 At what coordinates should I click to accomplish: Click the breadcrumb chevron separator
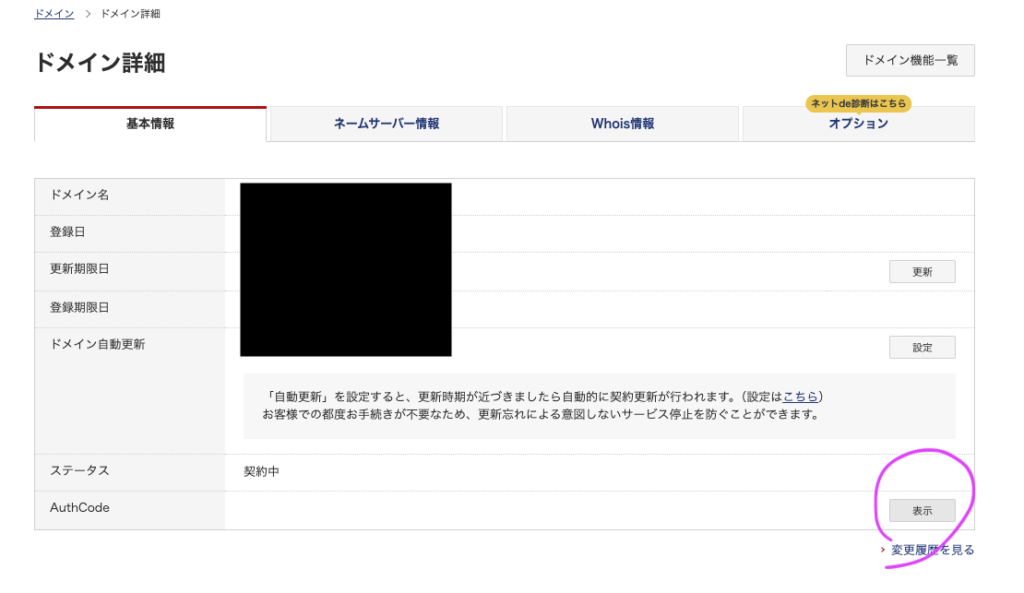pyautogui.click(x=88, y=14)
